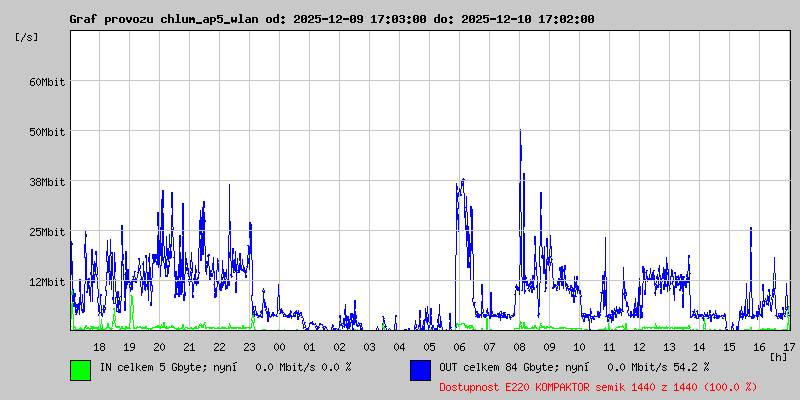The width and height of the screenshot is (800, 400).
Task: Click the '21' hour tick label
Action: tap(189, 347)
